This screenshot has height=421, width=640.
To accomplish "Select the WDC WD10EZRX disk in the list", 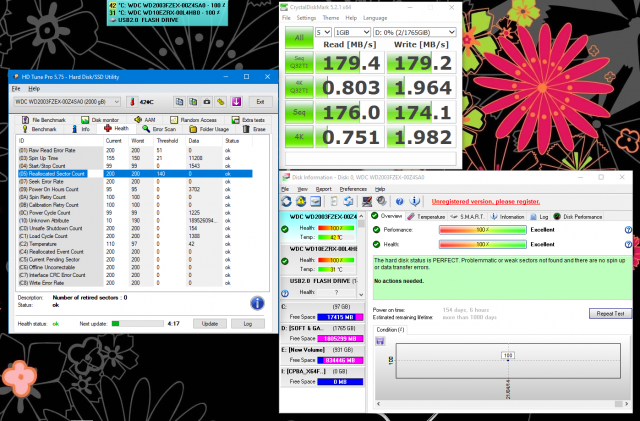I will [x=318, y=248].
